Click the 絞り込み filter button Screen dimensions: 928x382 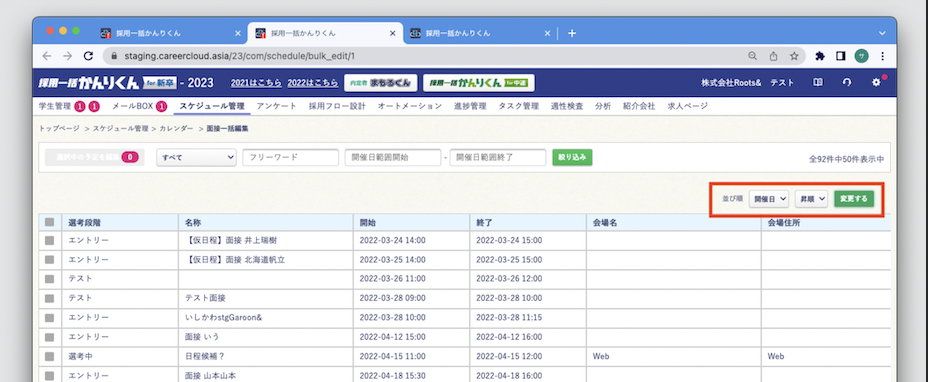tap(572, 157)
